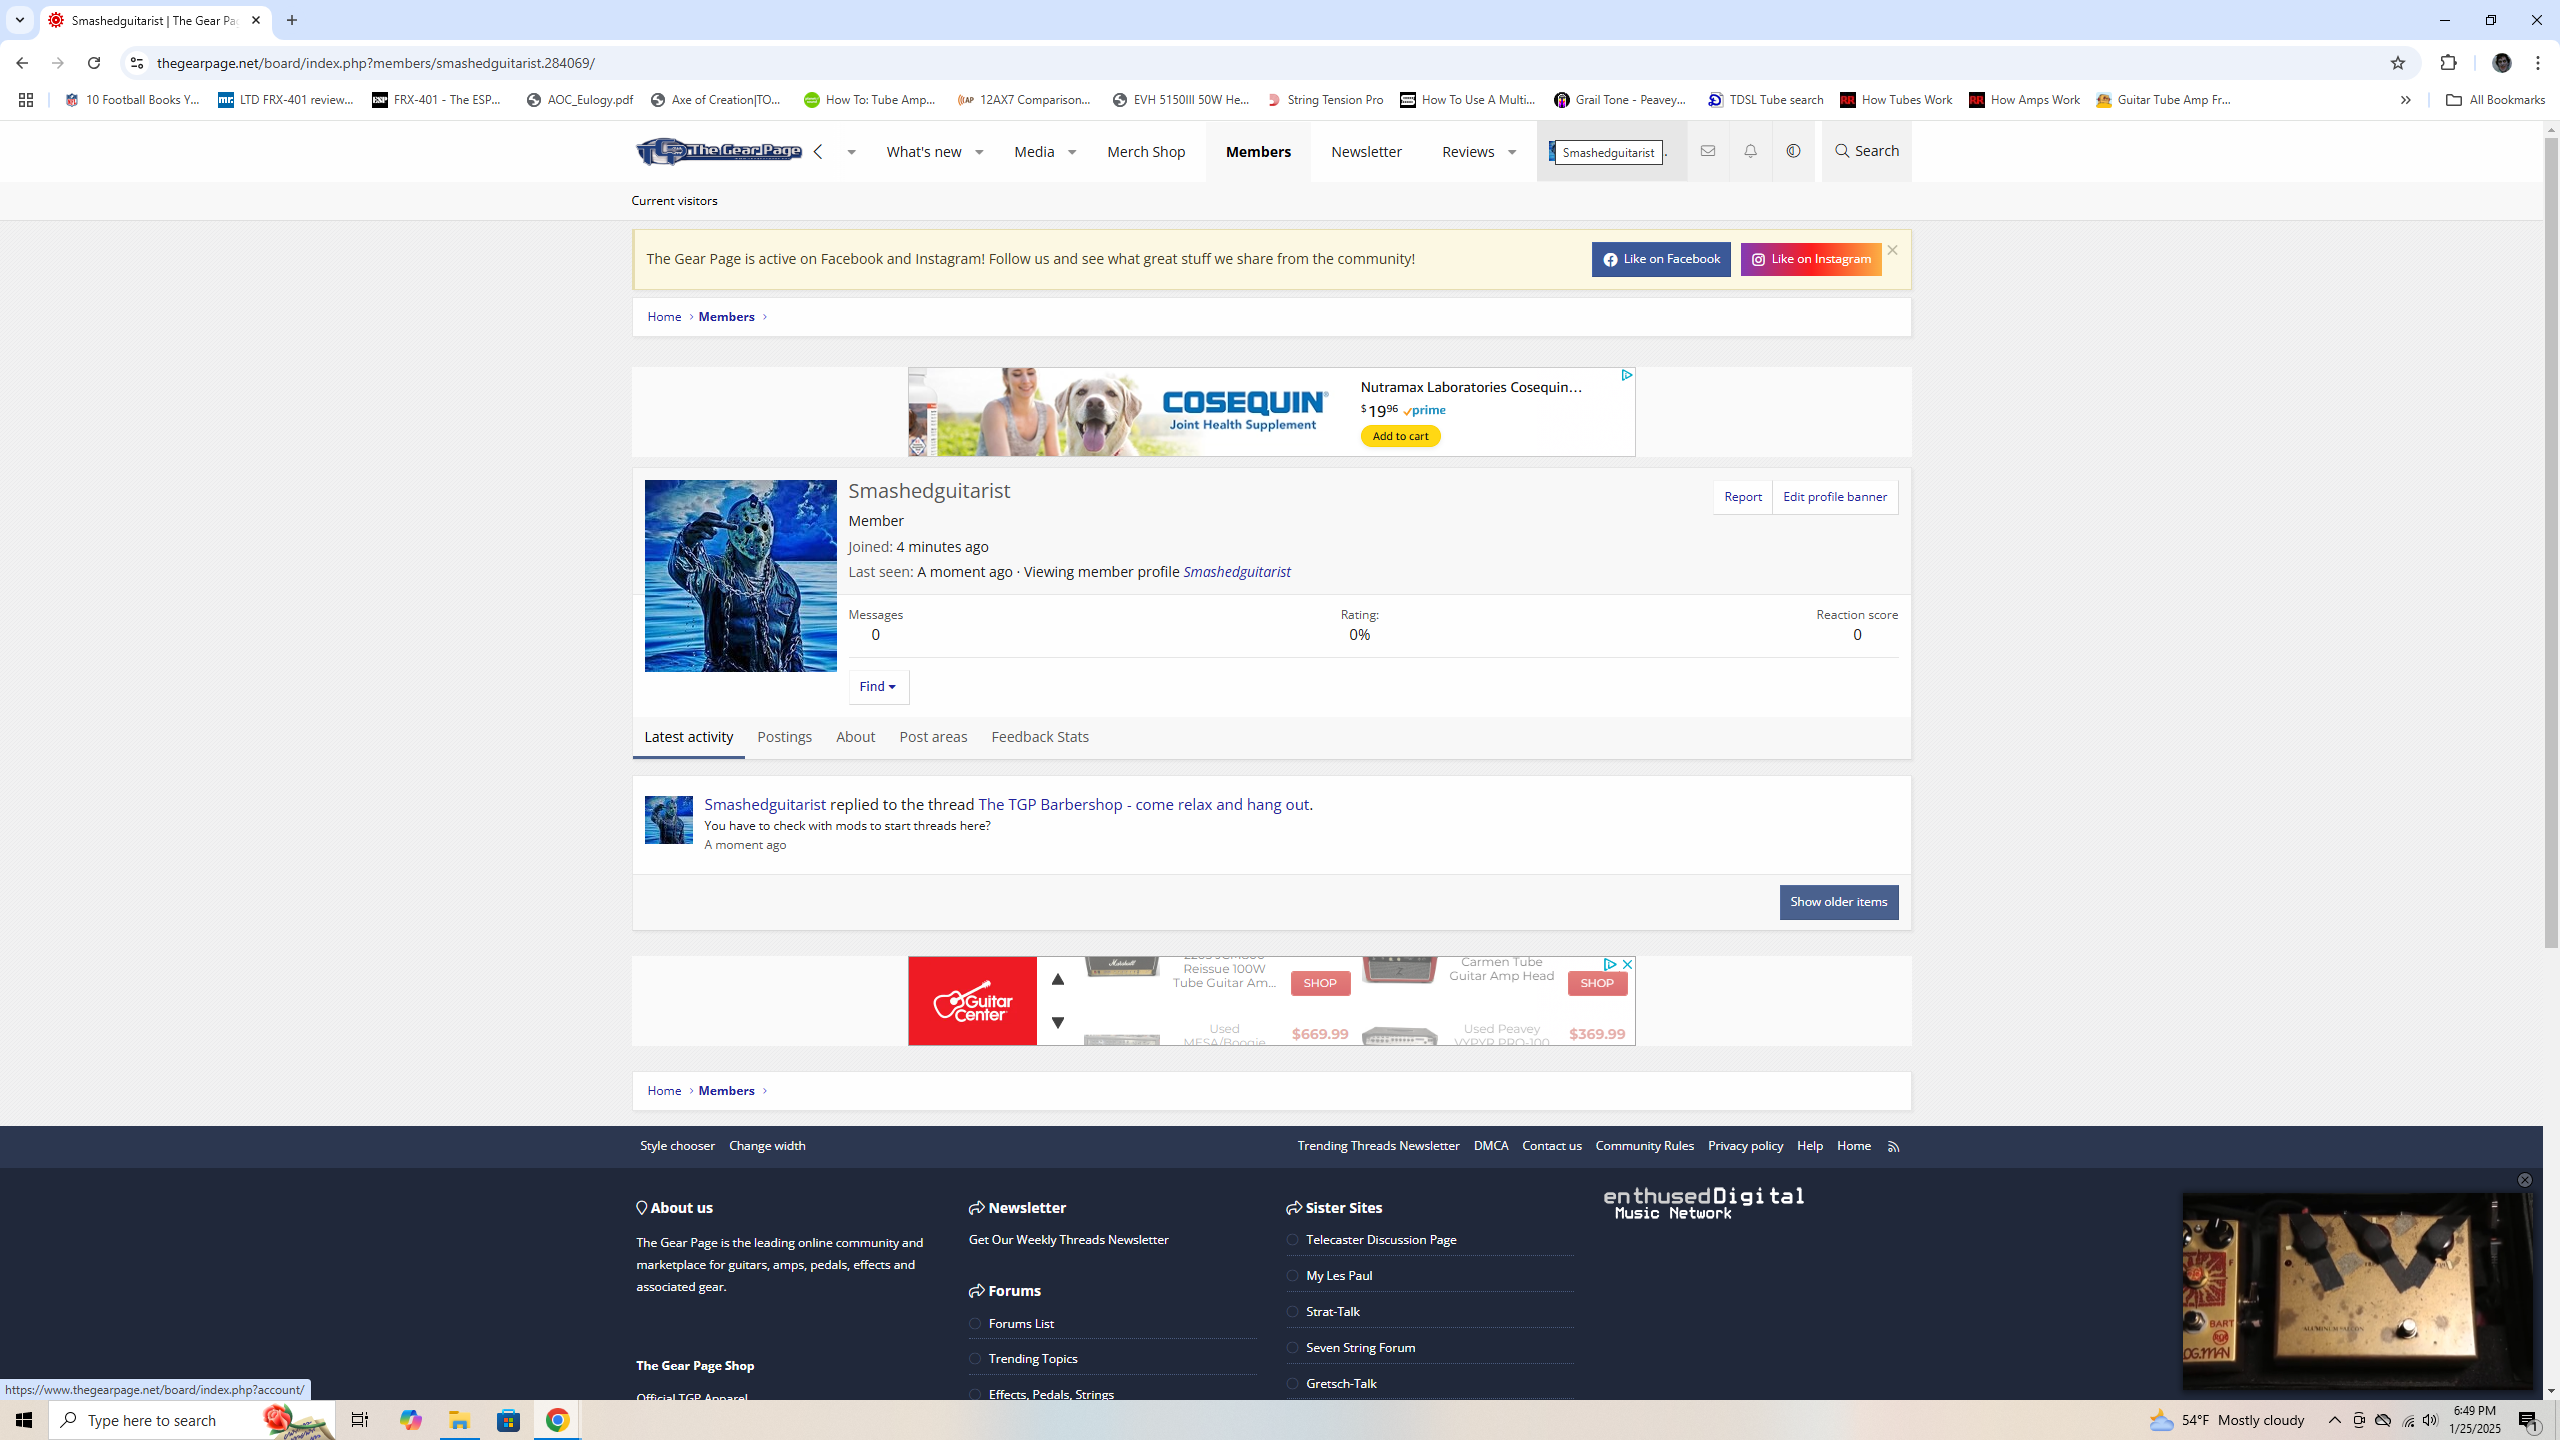Screen dimensions: 2560x1440
Task: Click the Jason profile avatar image
Action: point(740,576)
